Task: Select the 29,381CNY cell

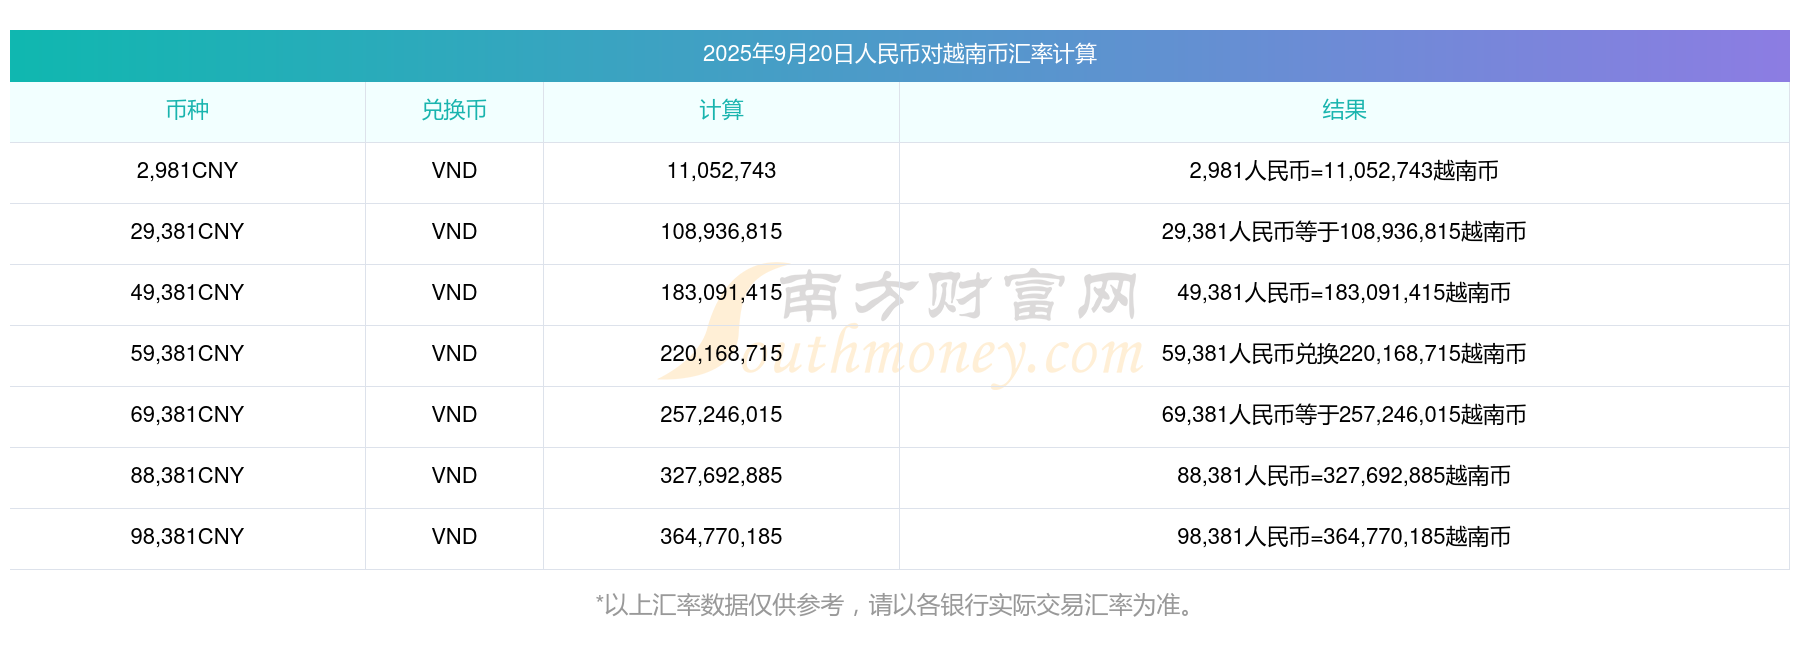Action: click(x=187, y=232)
